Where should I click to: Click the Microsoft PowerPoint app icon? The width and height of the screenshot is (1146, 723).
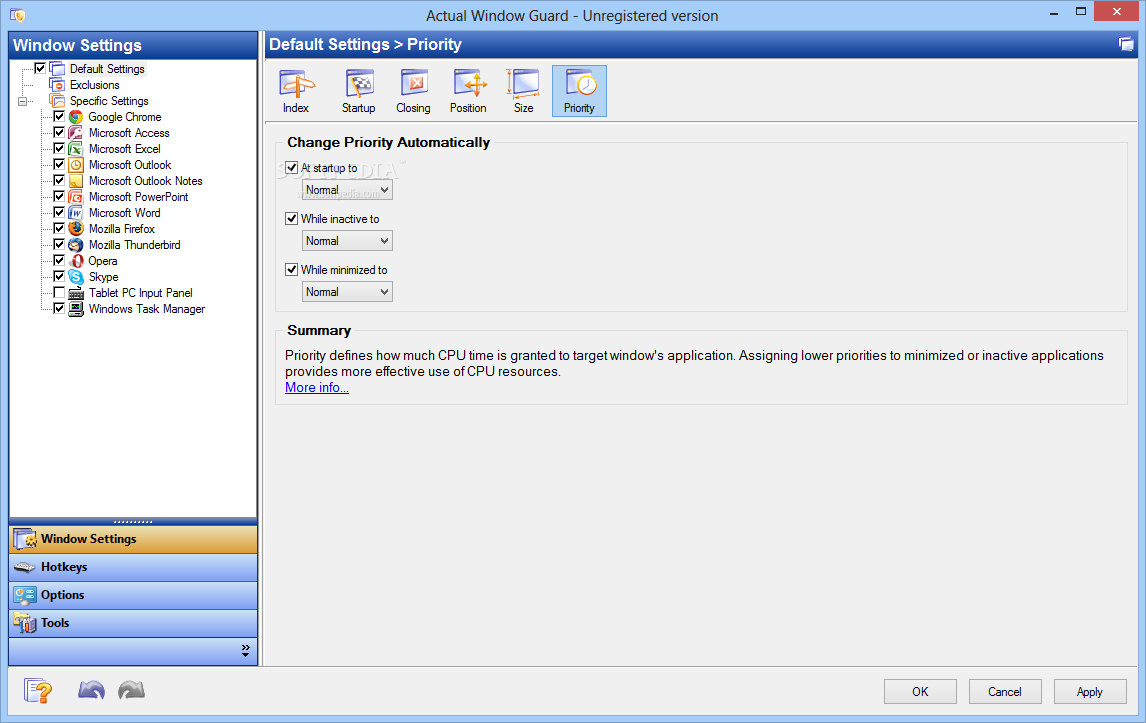pos(76,197)
